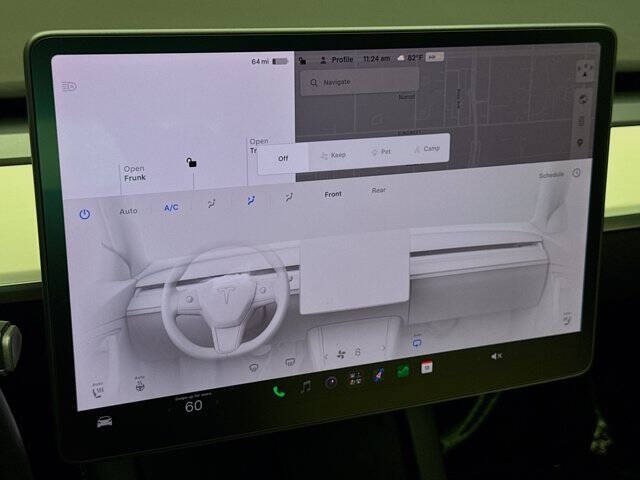Screen dimensions: 640x480
Task: Decrease fan speed with left arrow
Action: tap(326, 357)
